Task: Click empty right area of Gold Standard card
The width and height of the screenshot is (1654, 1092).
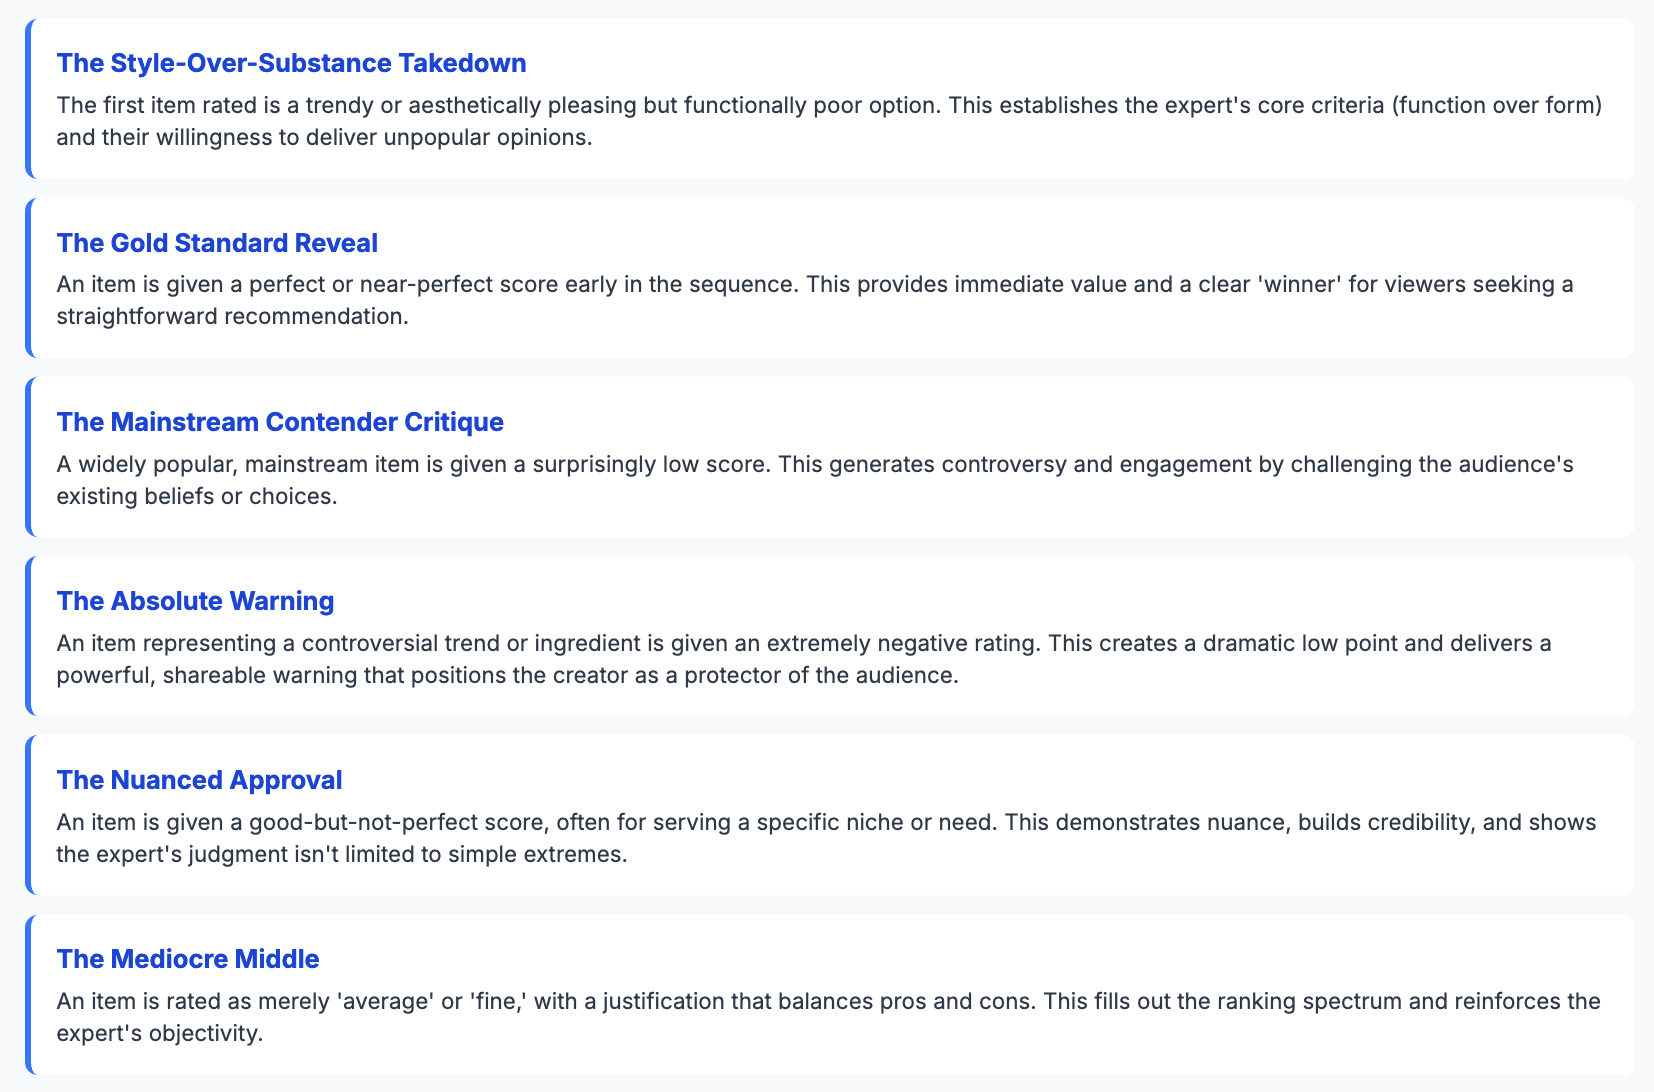Action: tap(1000, 243)
